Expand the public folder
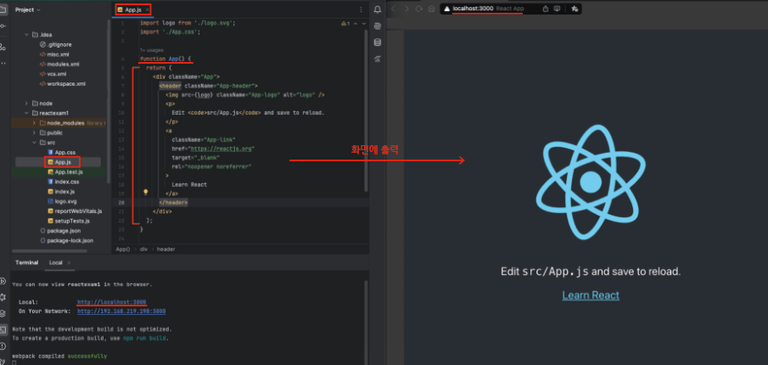This screenshot has width=768, height=365. pos(34,133)
